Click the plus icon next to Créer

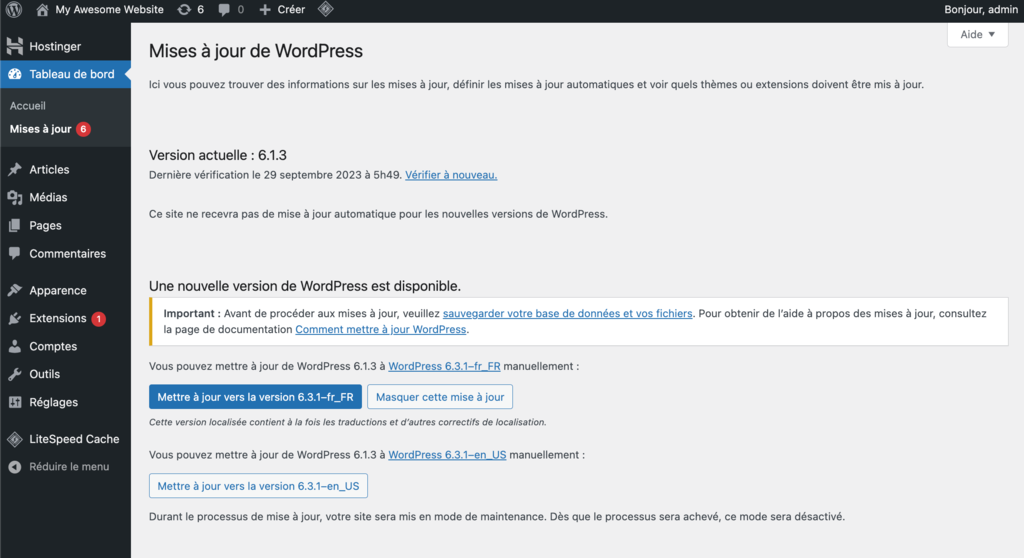coord(264,9)
